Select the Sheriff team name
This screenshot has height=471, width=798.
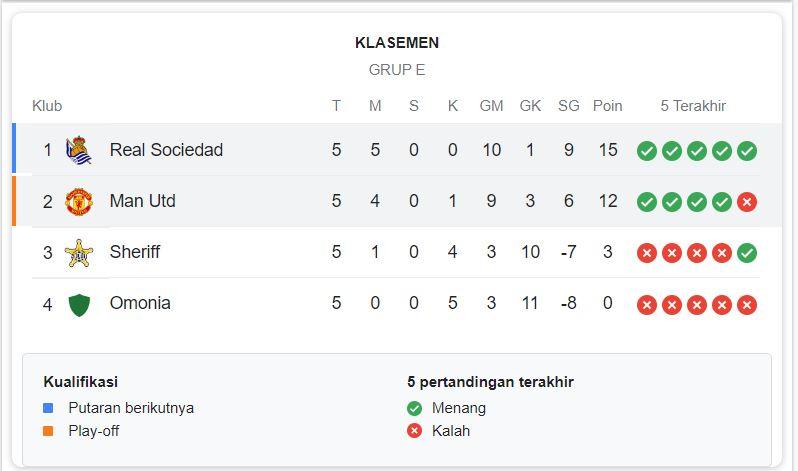(135, 252)
